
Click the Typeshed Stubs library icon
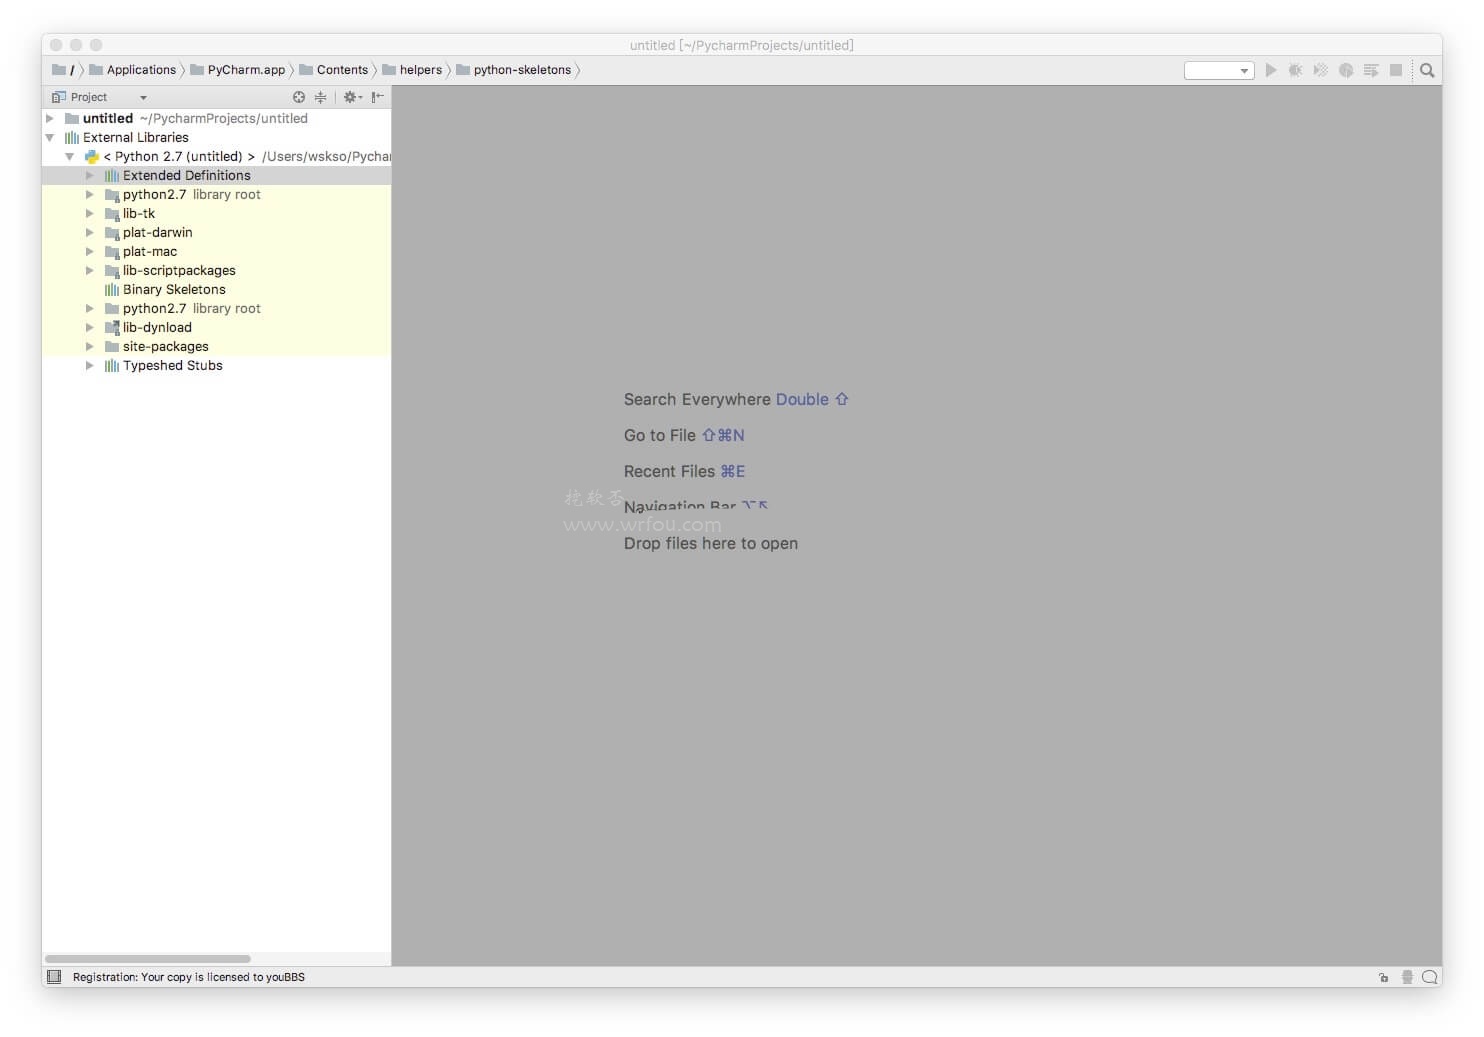coord(112,365)
